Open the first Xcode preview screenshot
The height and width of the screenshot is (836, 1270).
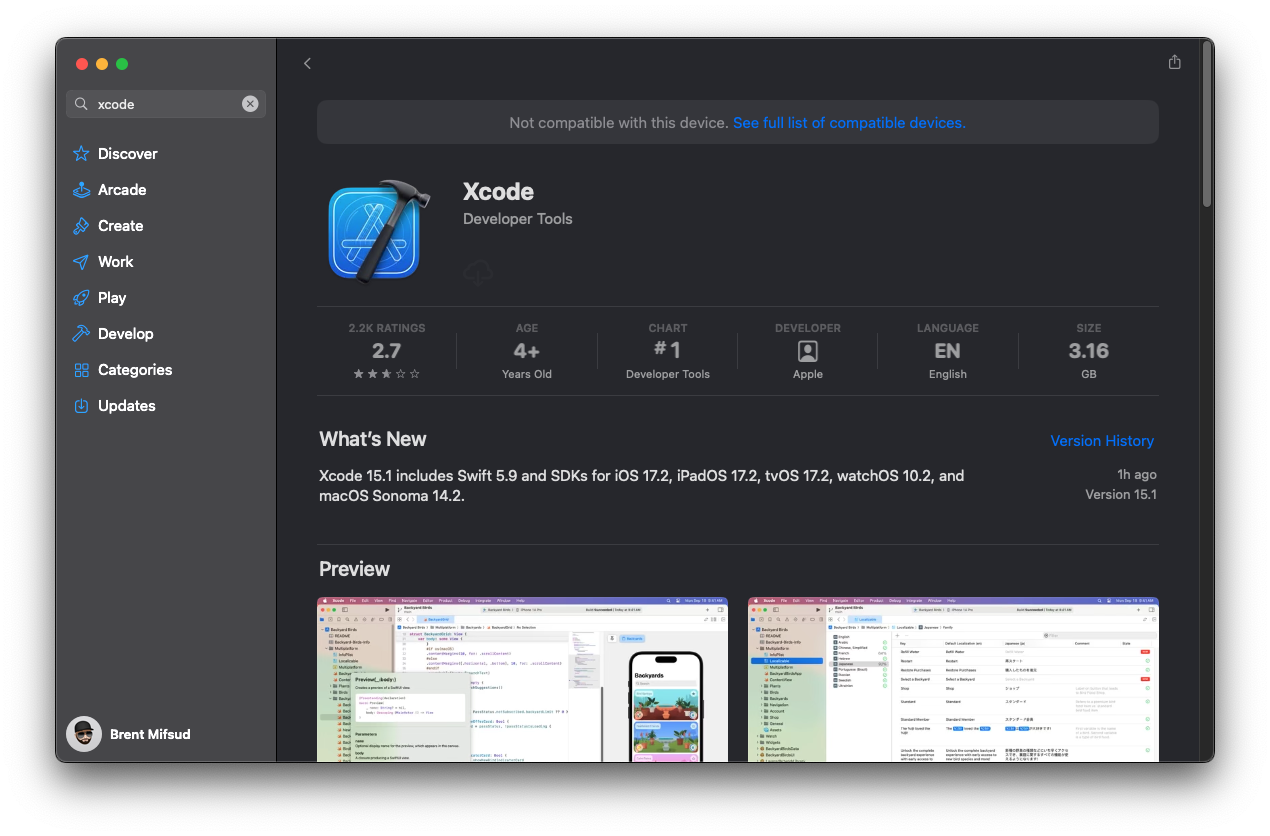pyautogui.click(x=522, y=680)
